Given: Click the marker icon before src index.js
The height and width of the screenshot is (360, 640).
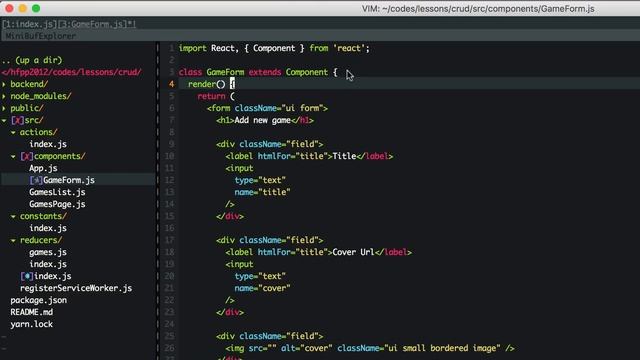Looking at the screenshot, I should pyautogui.click(x=27, y=276).
